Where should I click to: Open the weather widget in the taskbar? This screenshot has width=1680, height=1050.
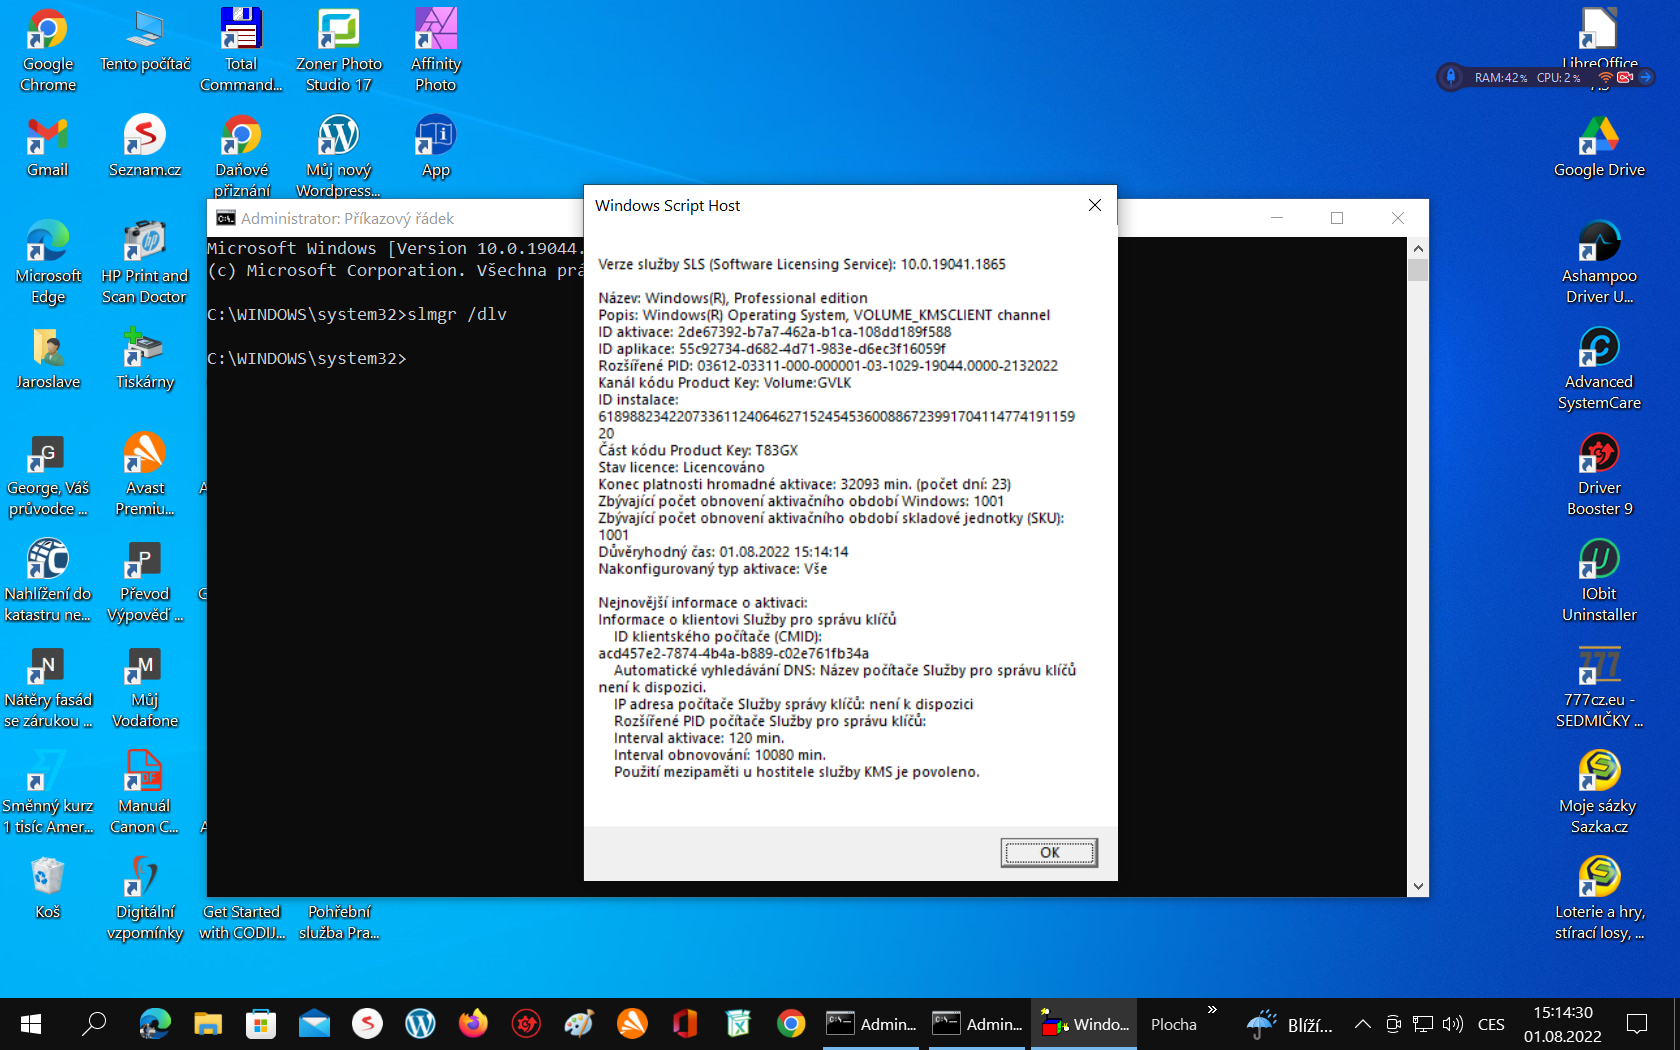pyautogui.click(x=1290, y=1024)
